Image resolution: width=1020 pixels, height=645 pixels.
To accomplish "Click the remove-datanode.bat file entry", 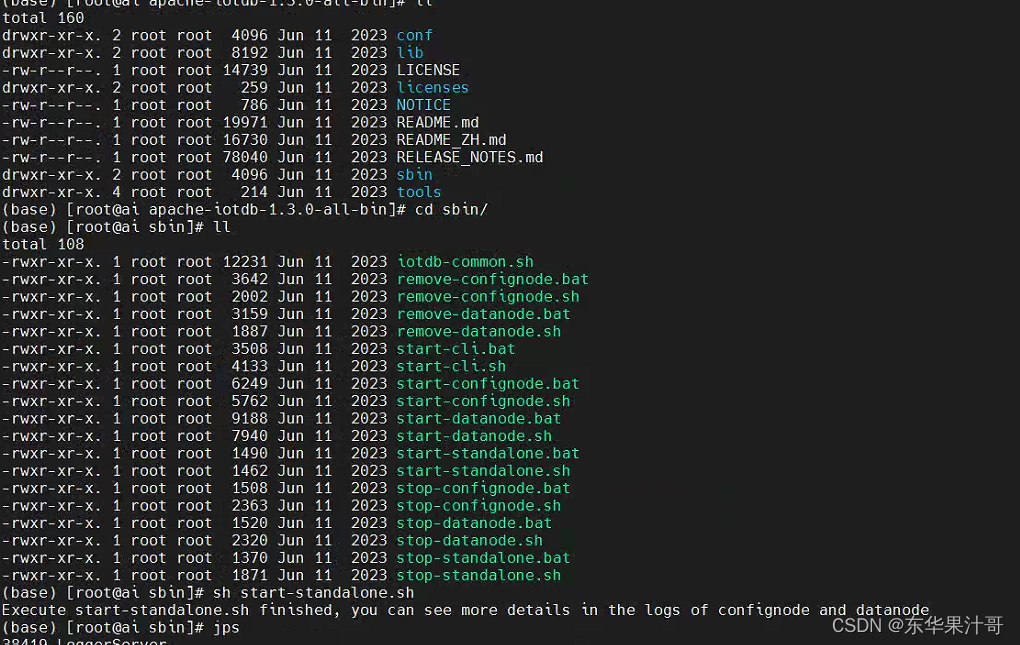I will [x=483, y=313].
